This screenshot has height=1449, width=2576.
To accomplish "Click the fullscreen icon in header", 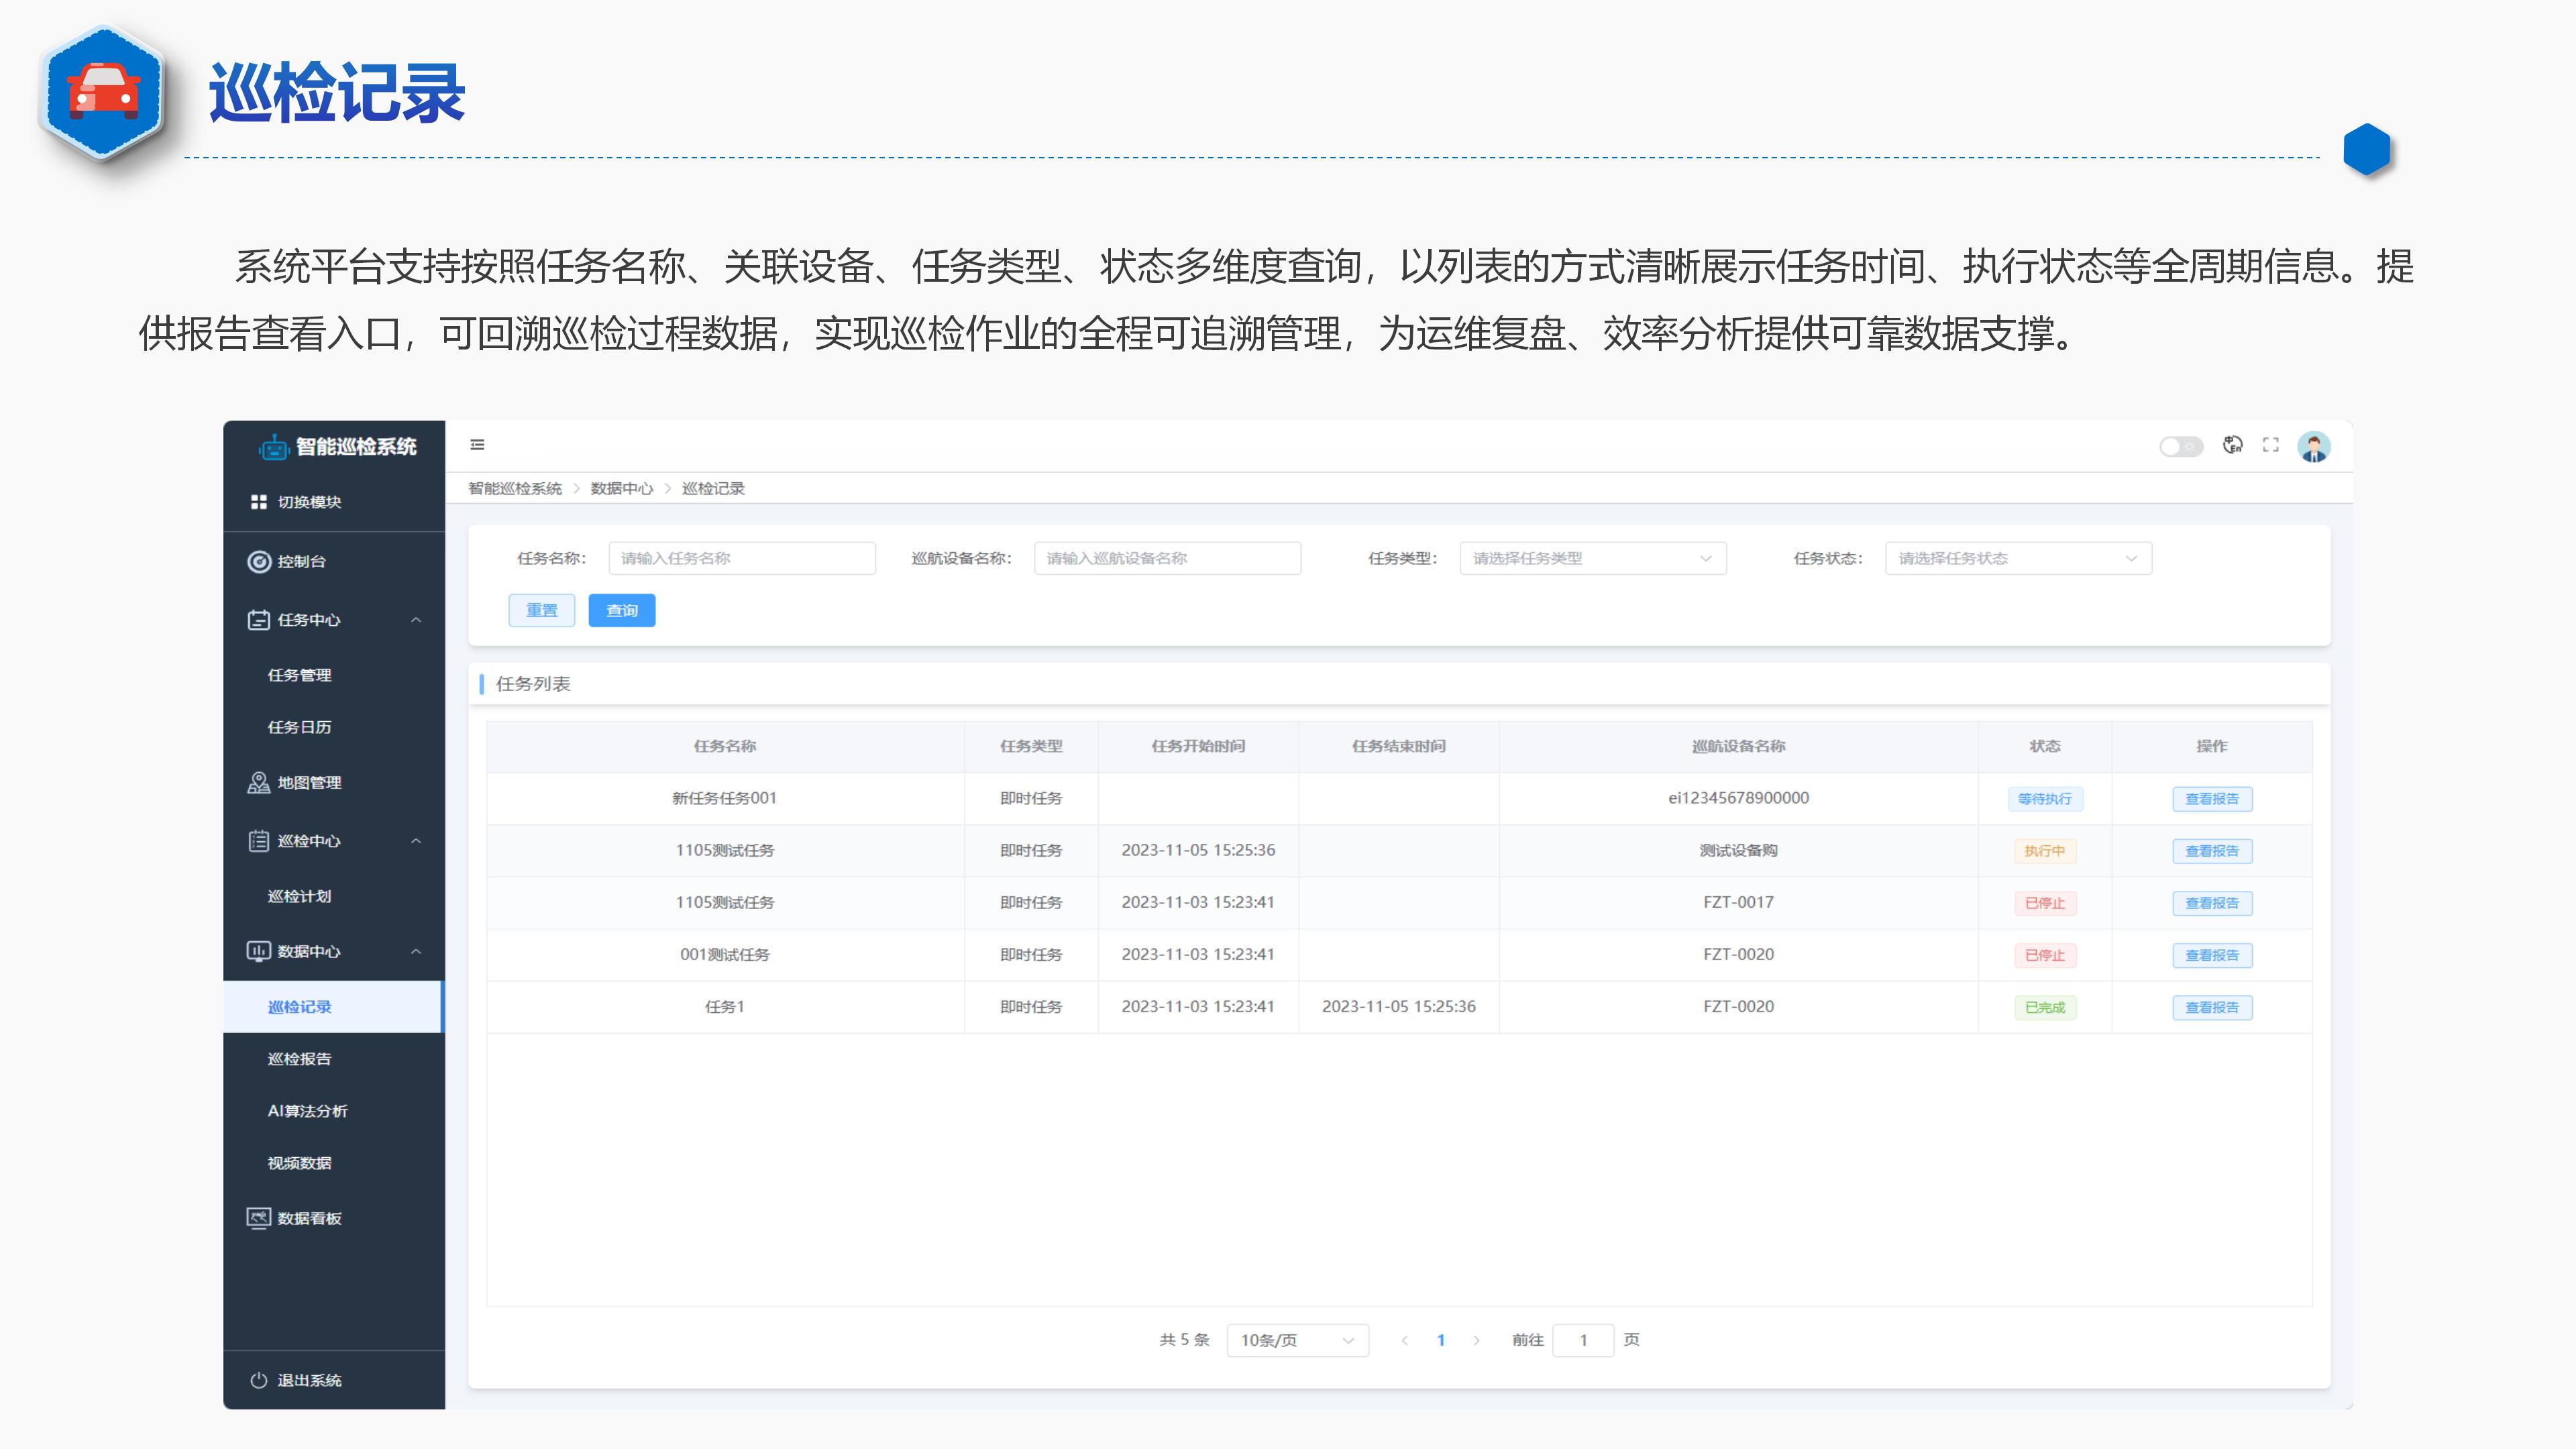I will pos(2270,445).
